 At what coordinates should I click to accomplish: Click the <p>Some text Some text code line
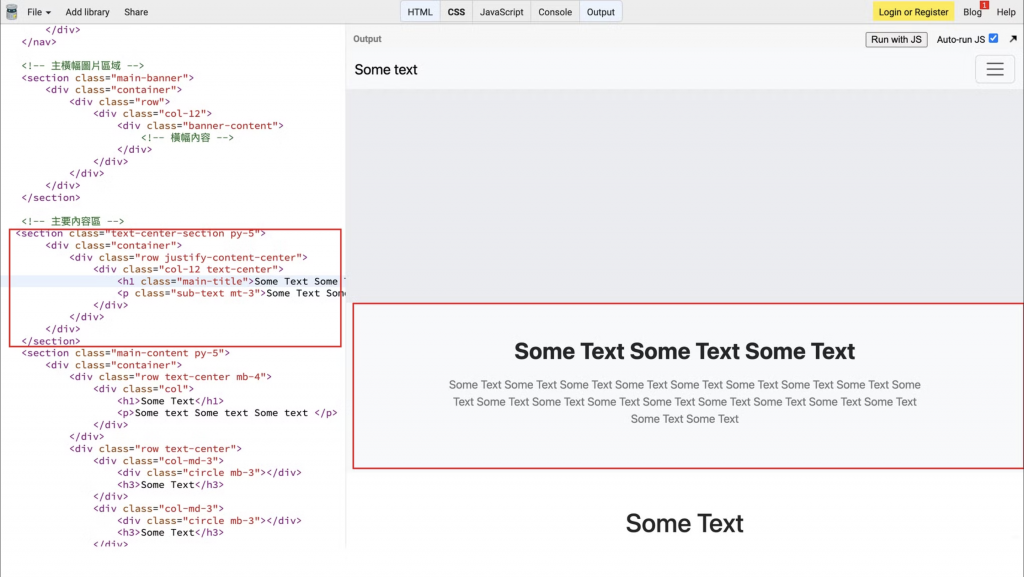pyautogui.click(x=227, y=413)
